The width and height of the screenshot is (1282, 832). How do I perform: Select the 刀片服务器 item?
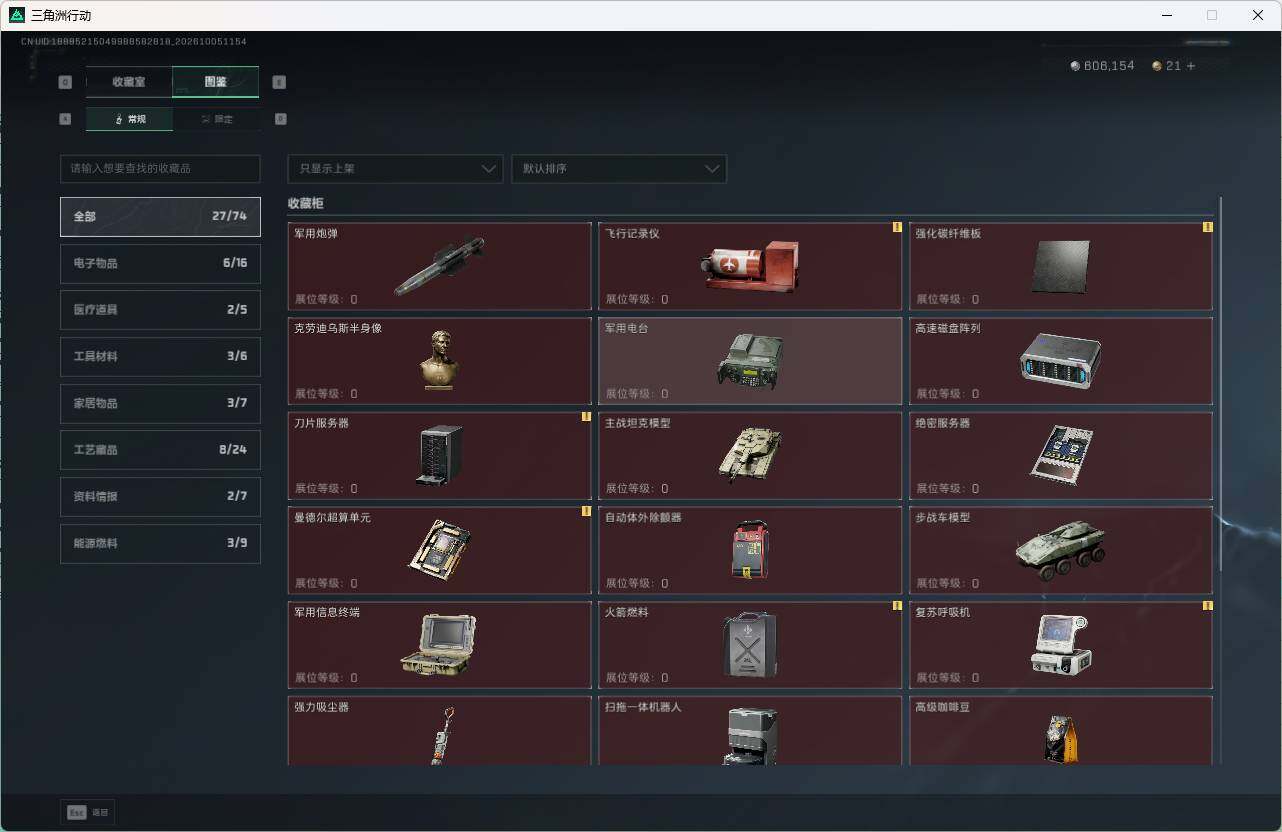point(439,456)
